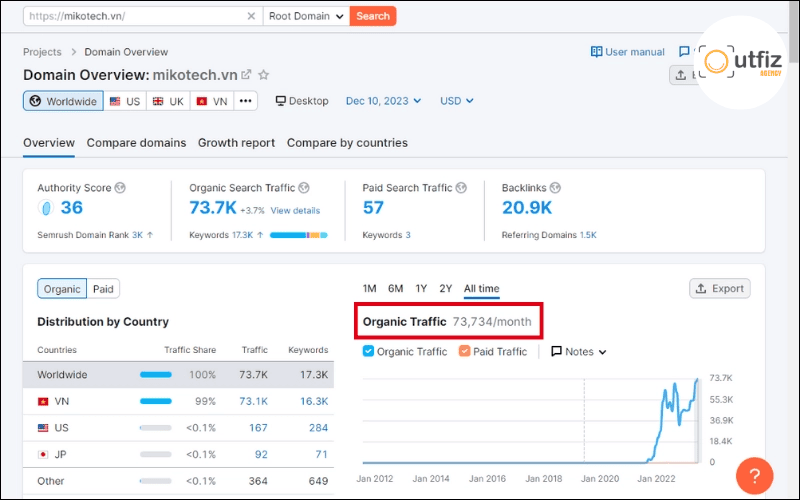
Task: Click paid Keywords 3 link
Action: coord(408,235)
